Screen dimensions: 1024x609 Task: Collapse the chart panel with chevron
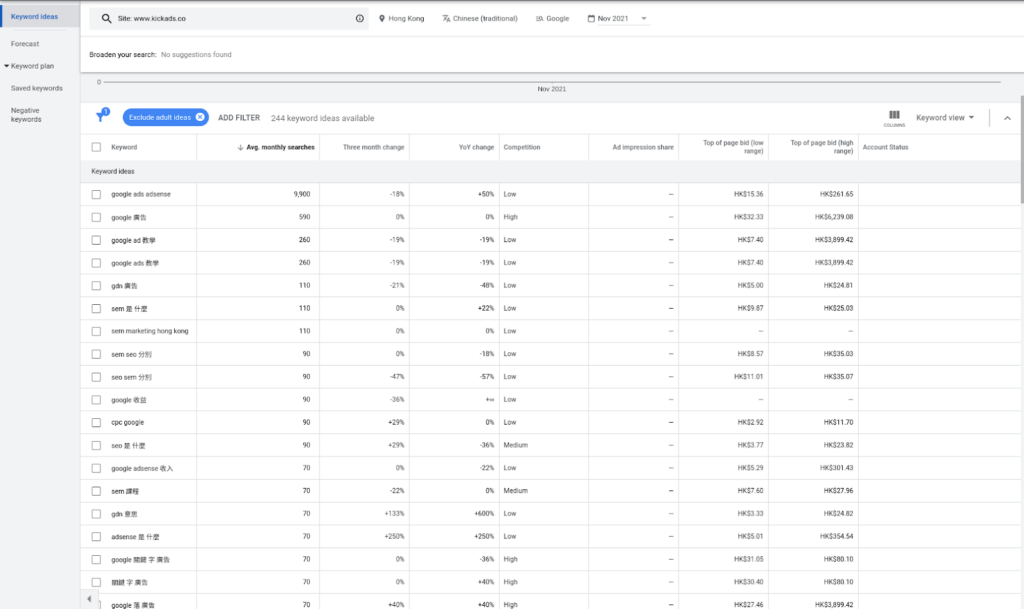pos(1007,118)
